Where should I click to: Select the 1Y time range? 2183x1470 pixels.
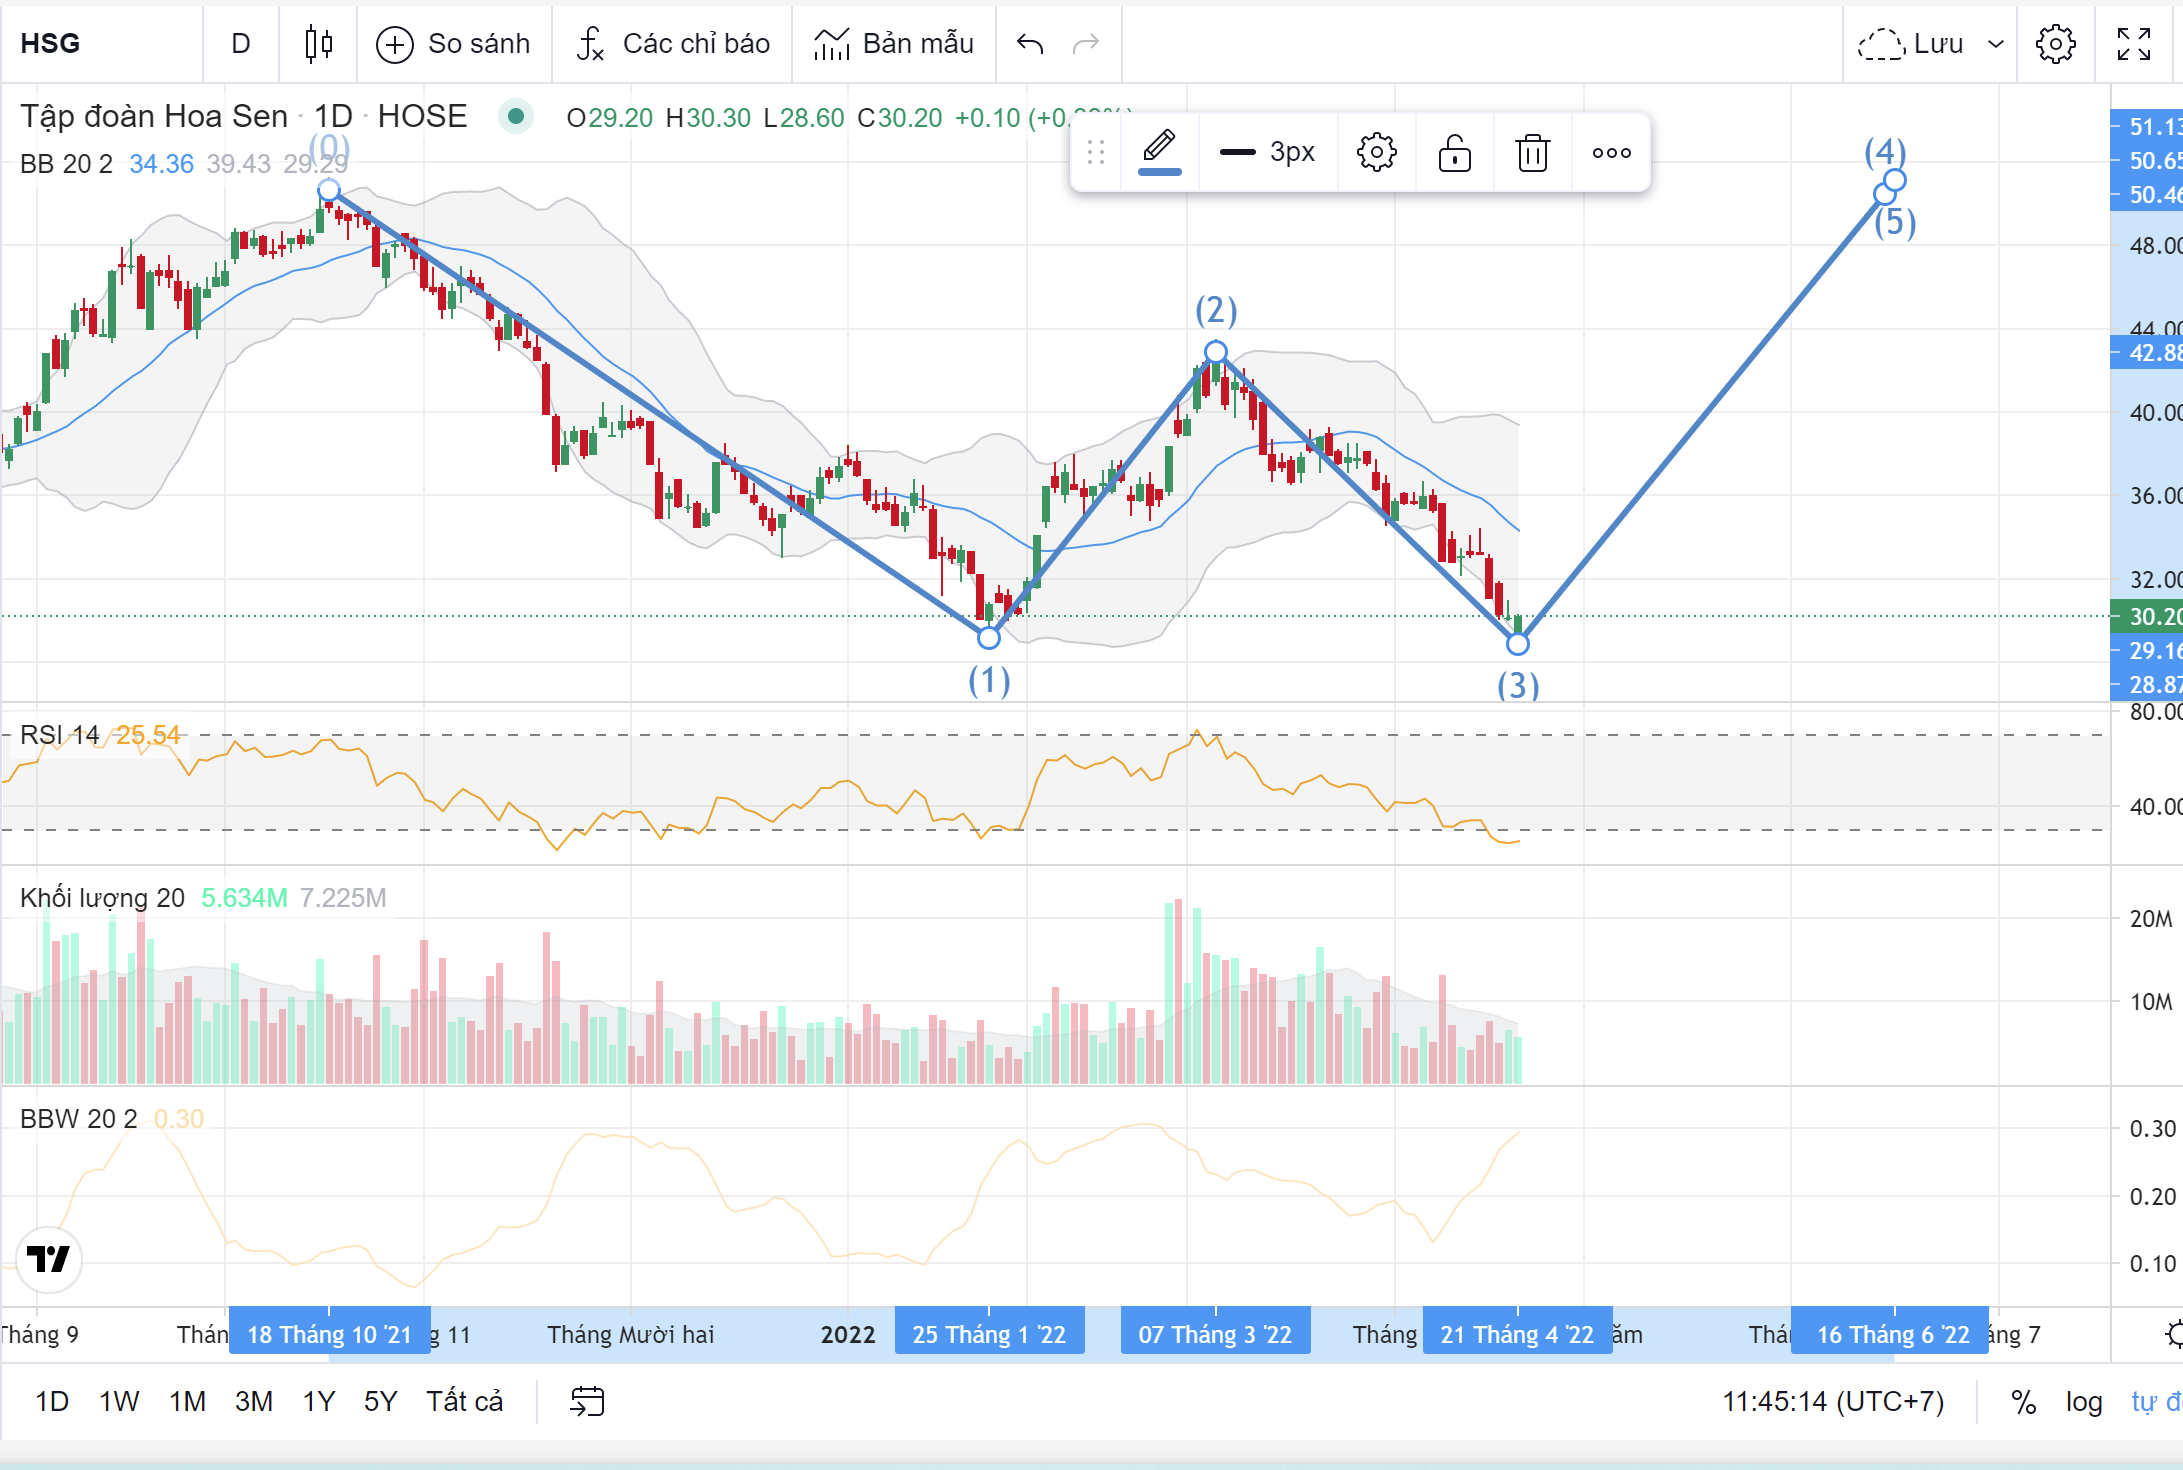(319, 1401)
